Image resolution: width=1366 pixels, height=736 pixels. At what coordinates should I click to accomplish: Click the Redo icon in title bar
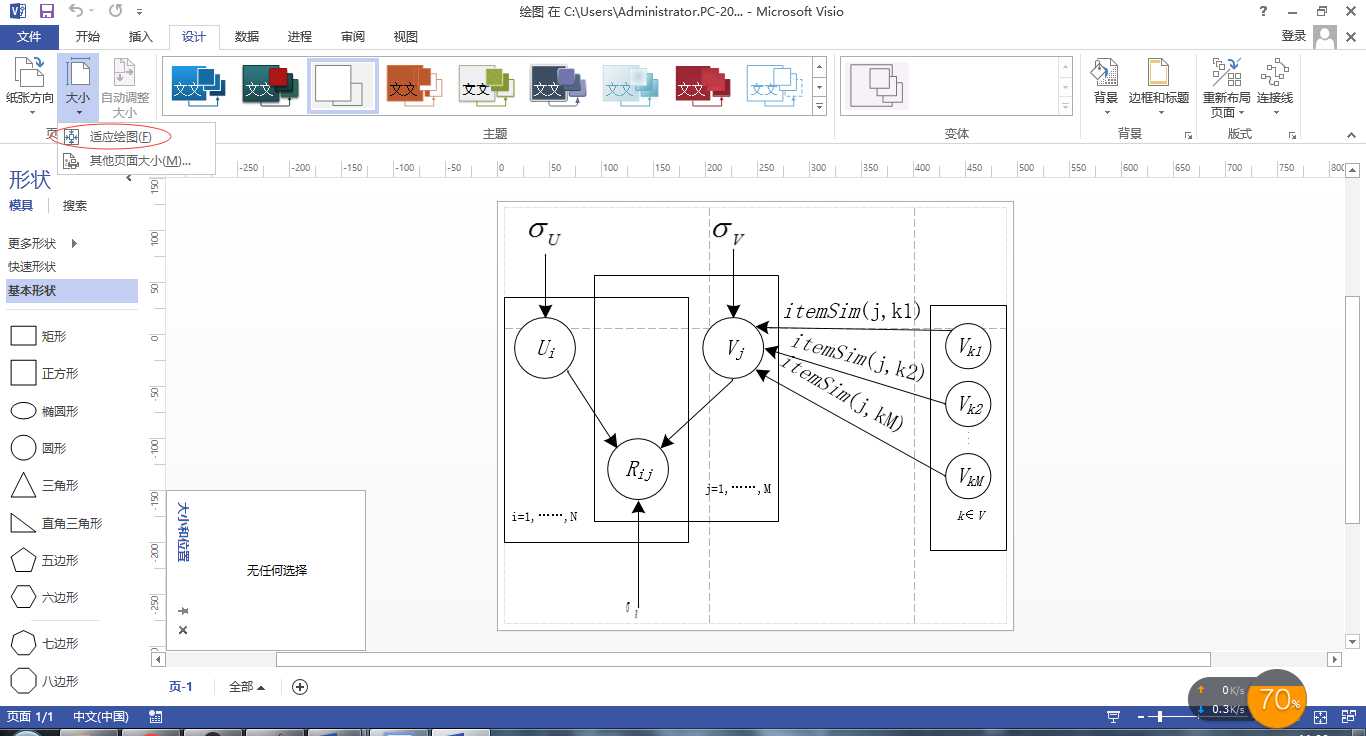tap(115, 12)
